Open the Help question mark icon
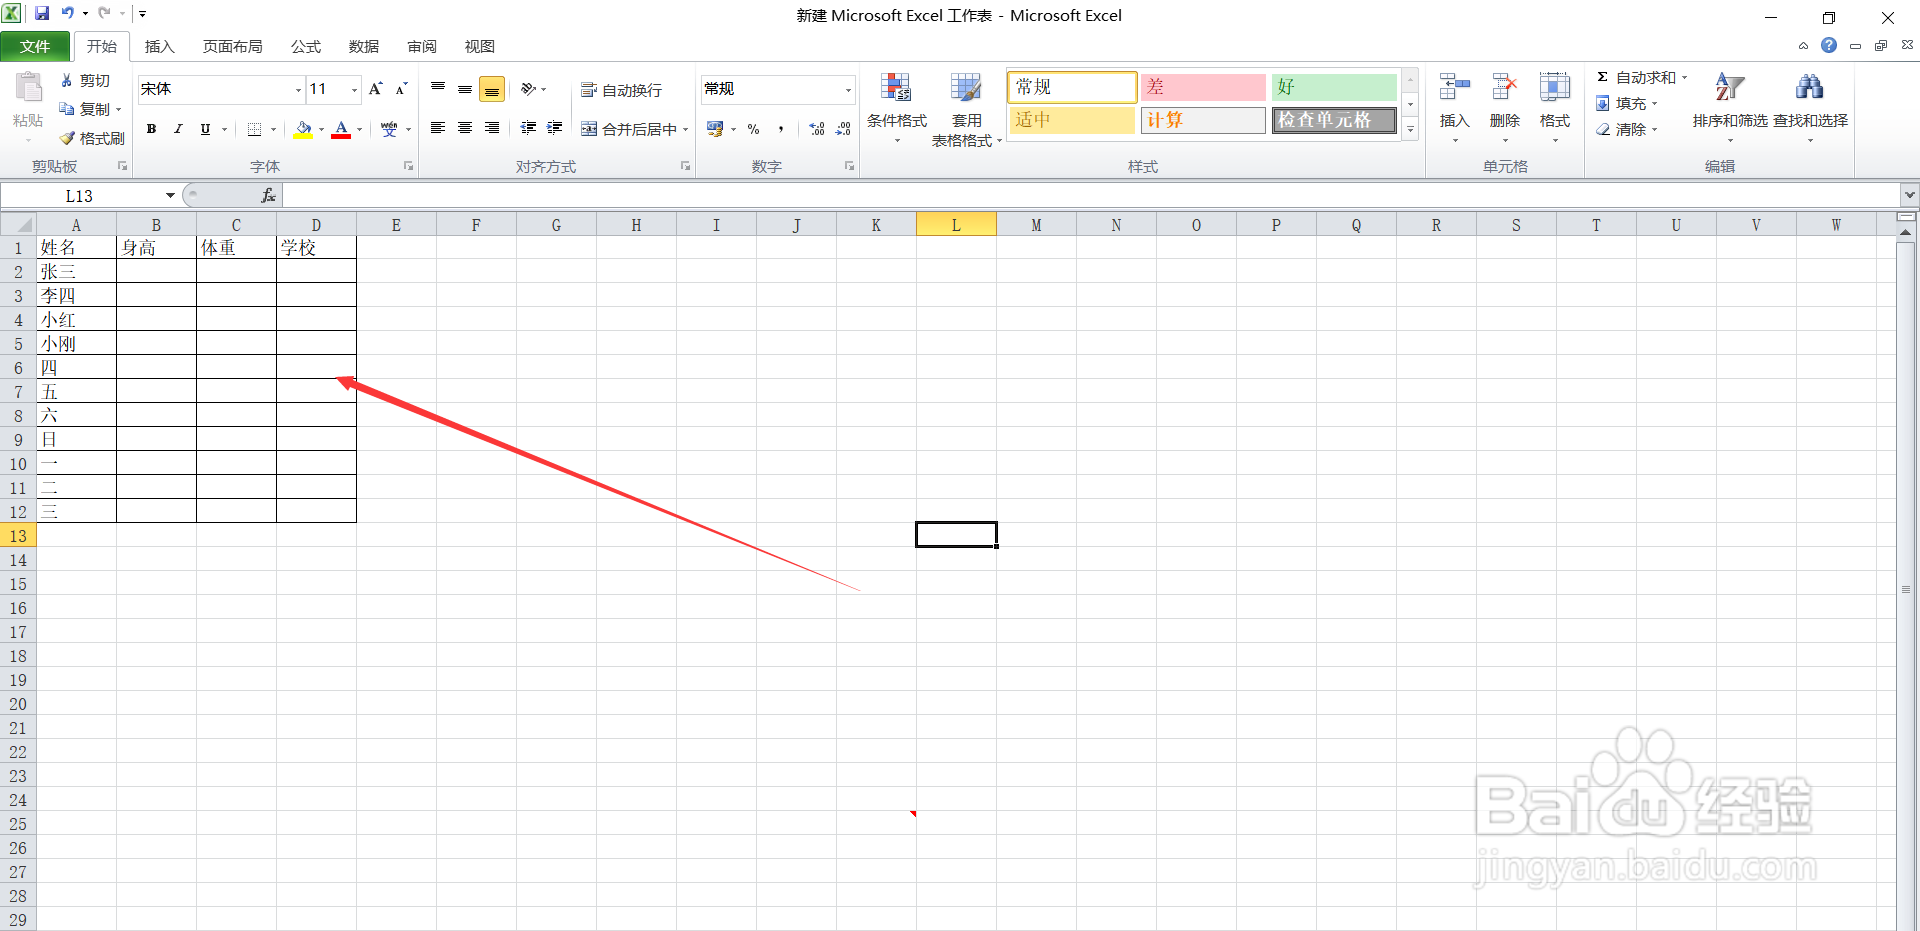This screenshot has height=931, width=1920. point(1829,45)
